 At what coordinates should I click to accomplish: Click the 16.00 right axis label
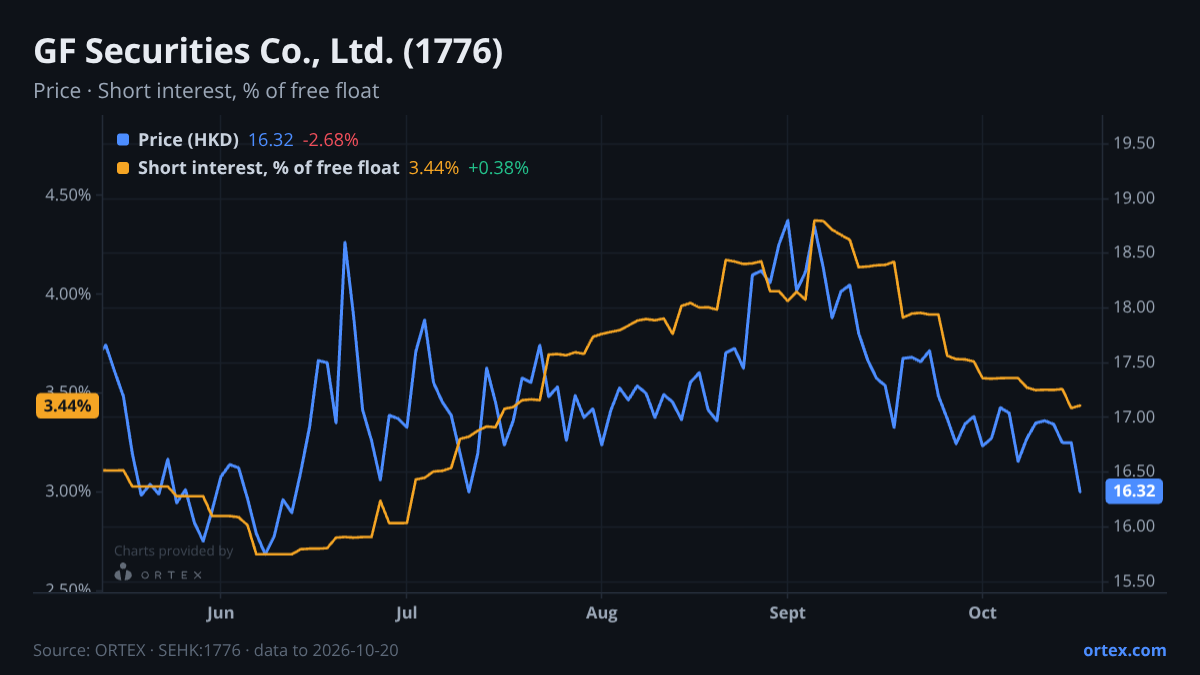tap(1133, 526)
